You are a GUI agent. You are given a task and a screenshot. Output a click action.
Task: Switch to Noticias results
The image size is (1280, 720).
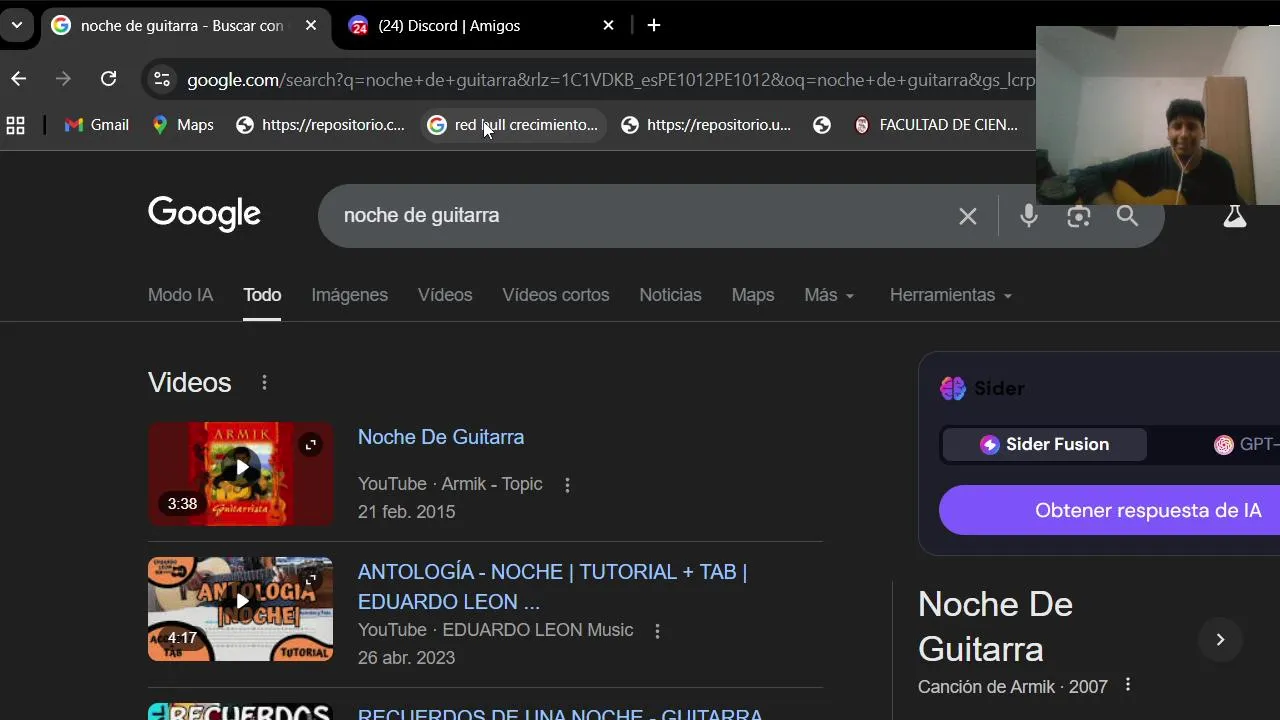(670, 295)
